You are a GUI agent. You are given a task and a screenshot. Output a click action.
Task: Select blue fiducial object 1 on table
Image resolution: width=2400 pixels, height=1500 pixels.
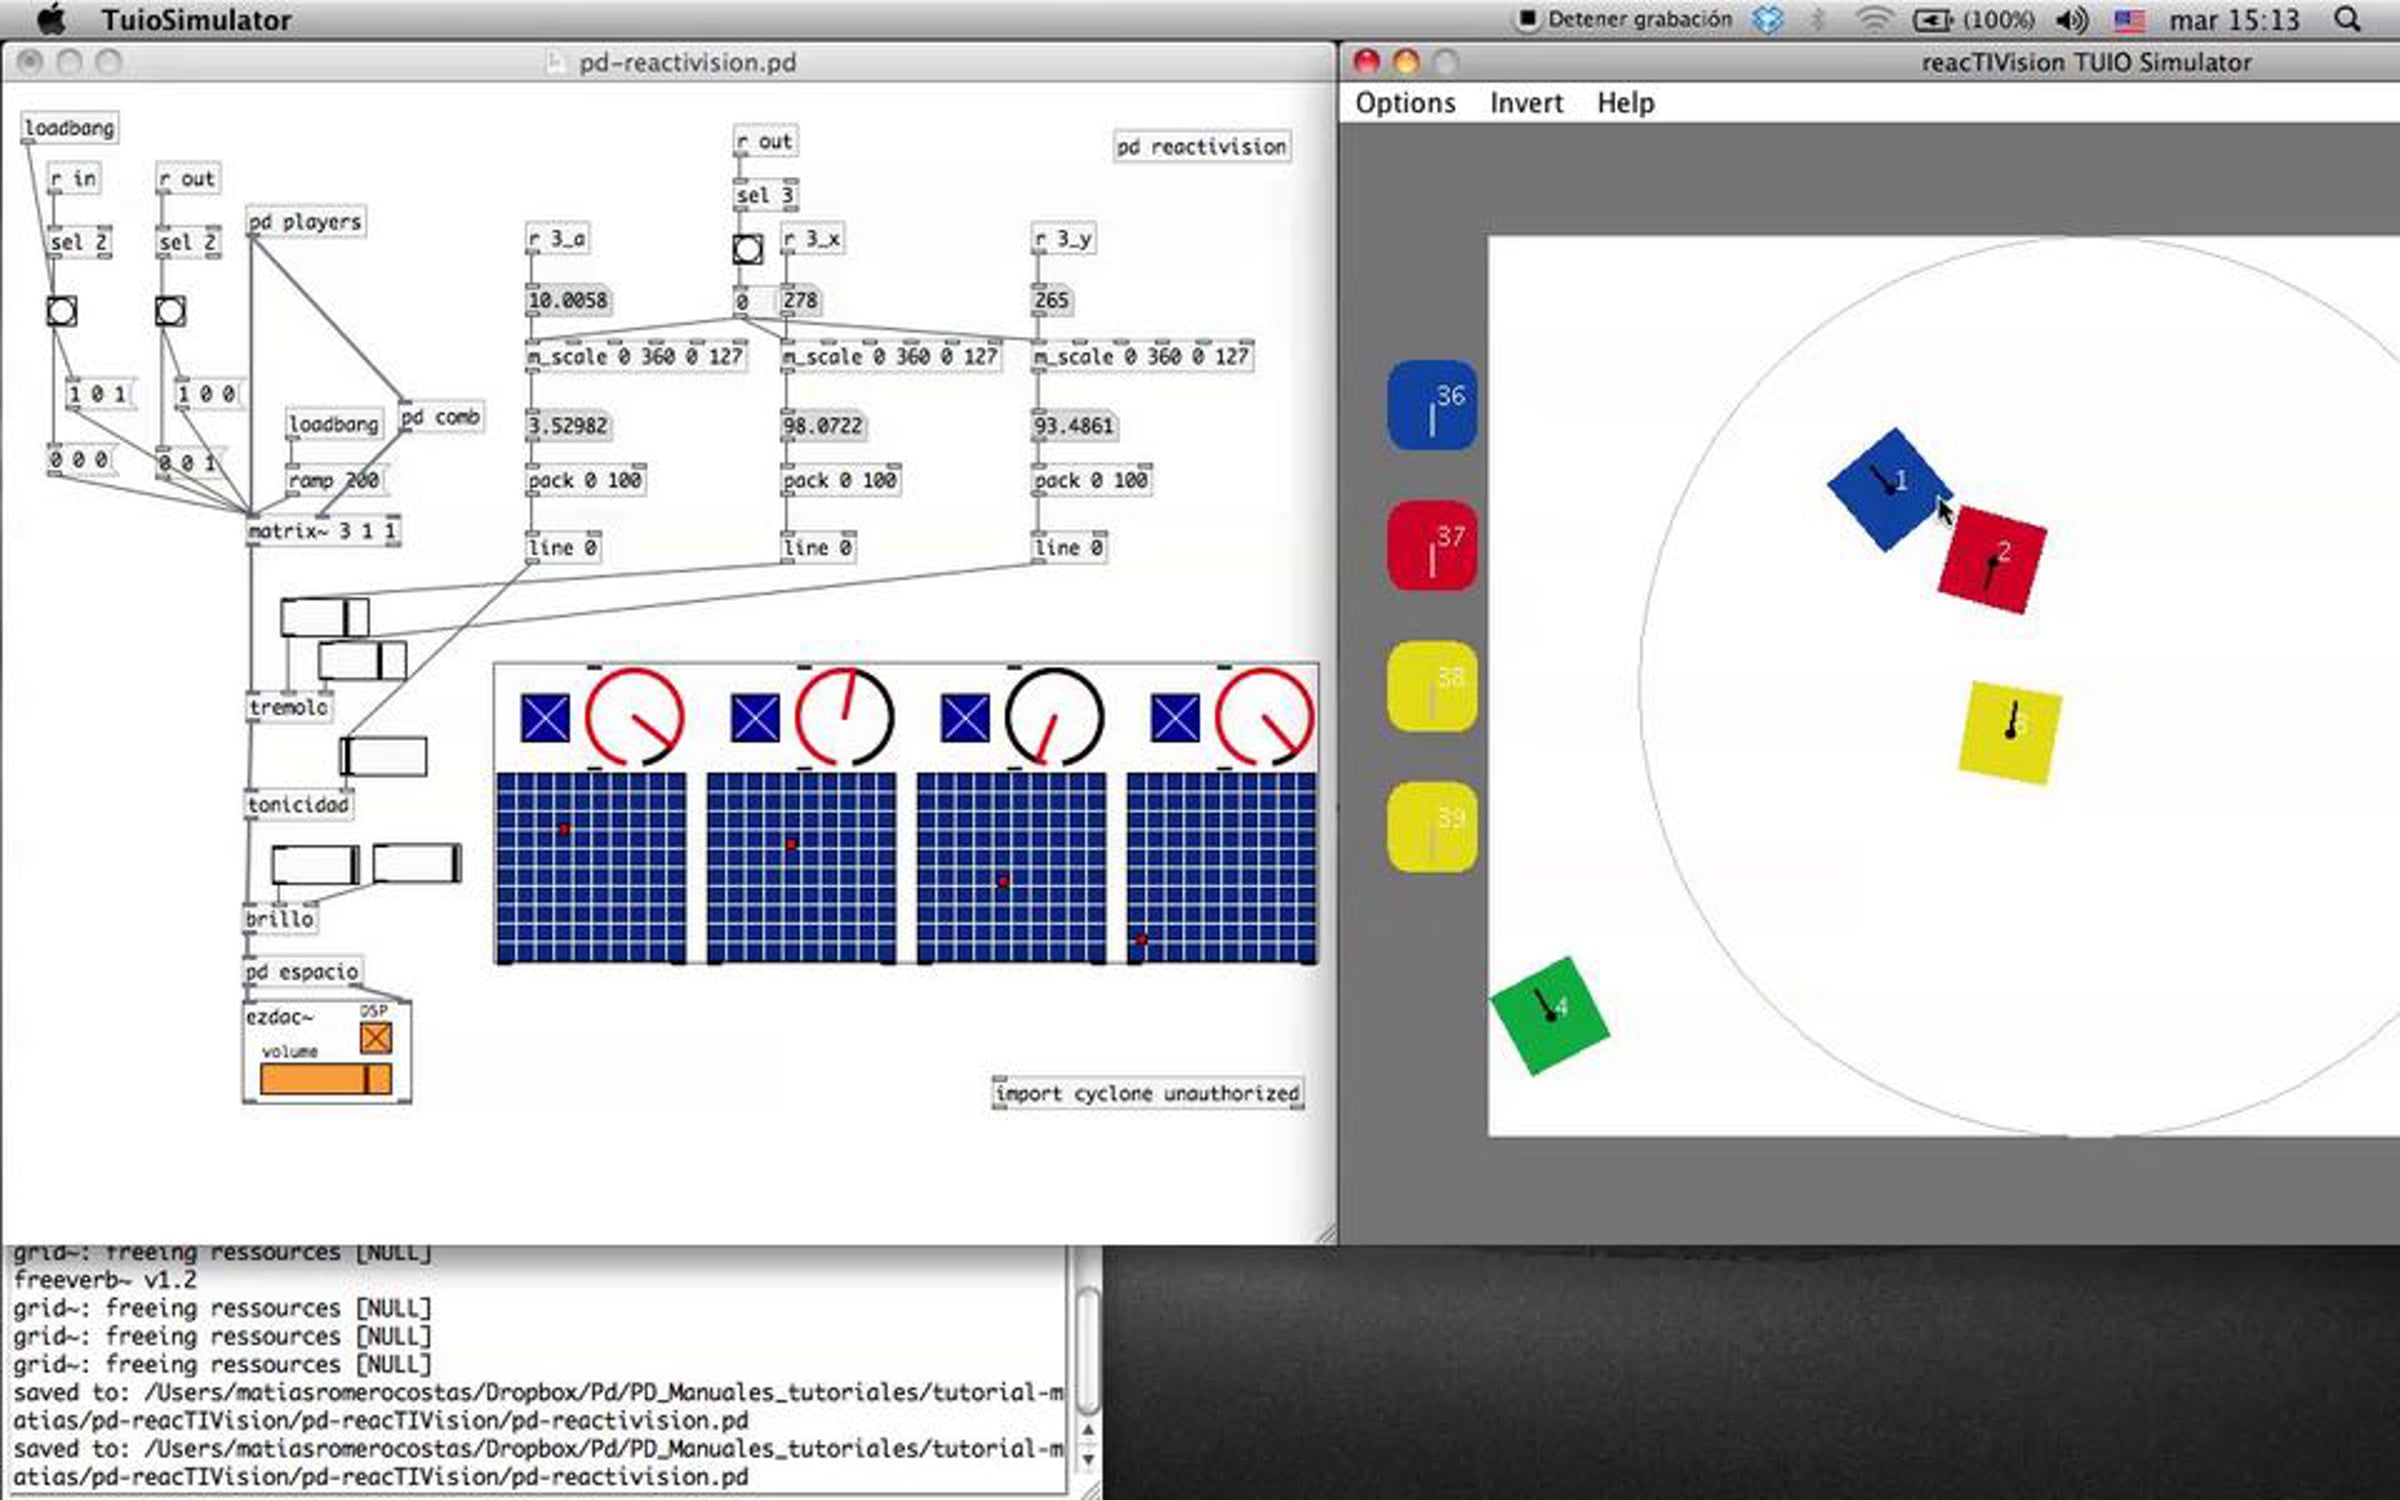coord(1886,489)
